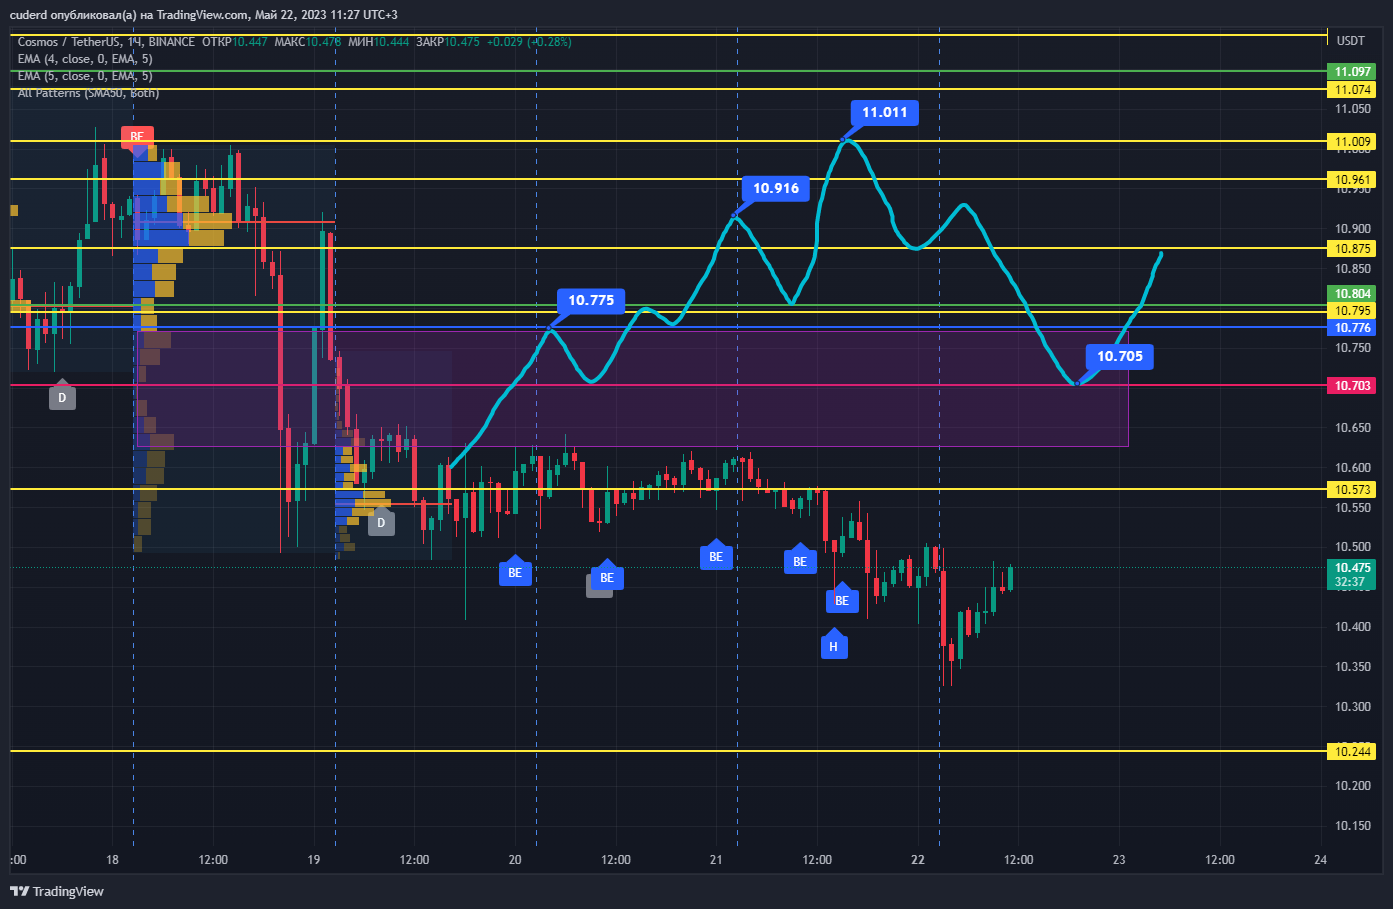This screenshot has width=1393, height=909.
Task: Click the pink 10.703 price line label
Action: pyautogui.click(x=1351, y=385)
